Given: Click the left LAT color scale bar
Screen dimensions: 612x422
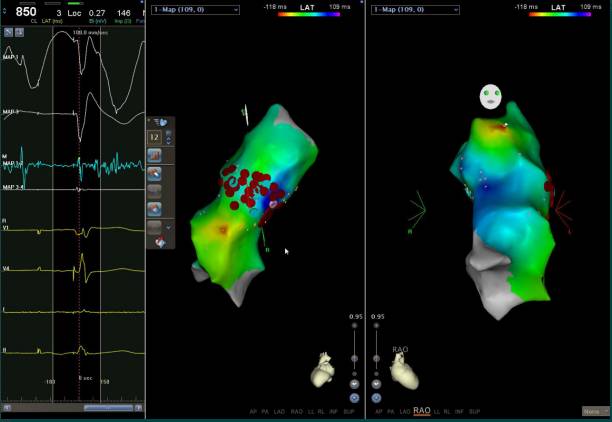Looking at the screenshot, I should (x=307, y=15).
